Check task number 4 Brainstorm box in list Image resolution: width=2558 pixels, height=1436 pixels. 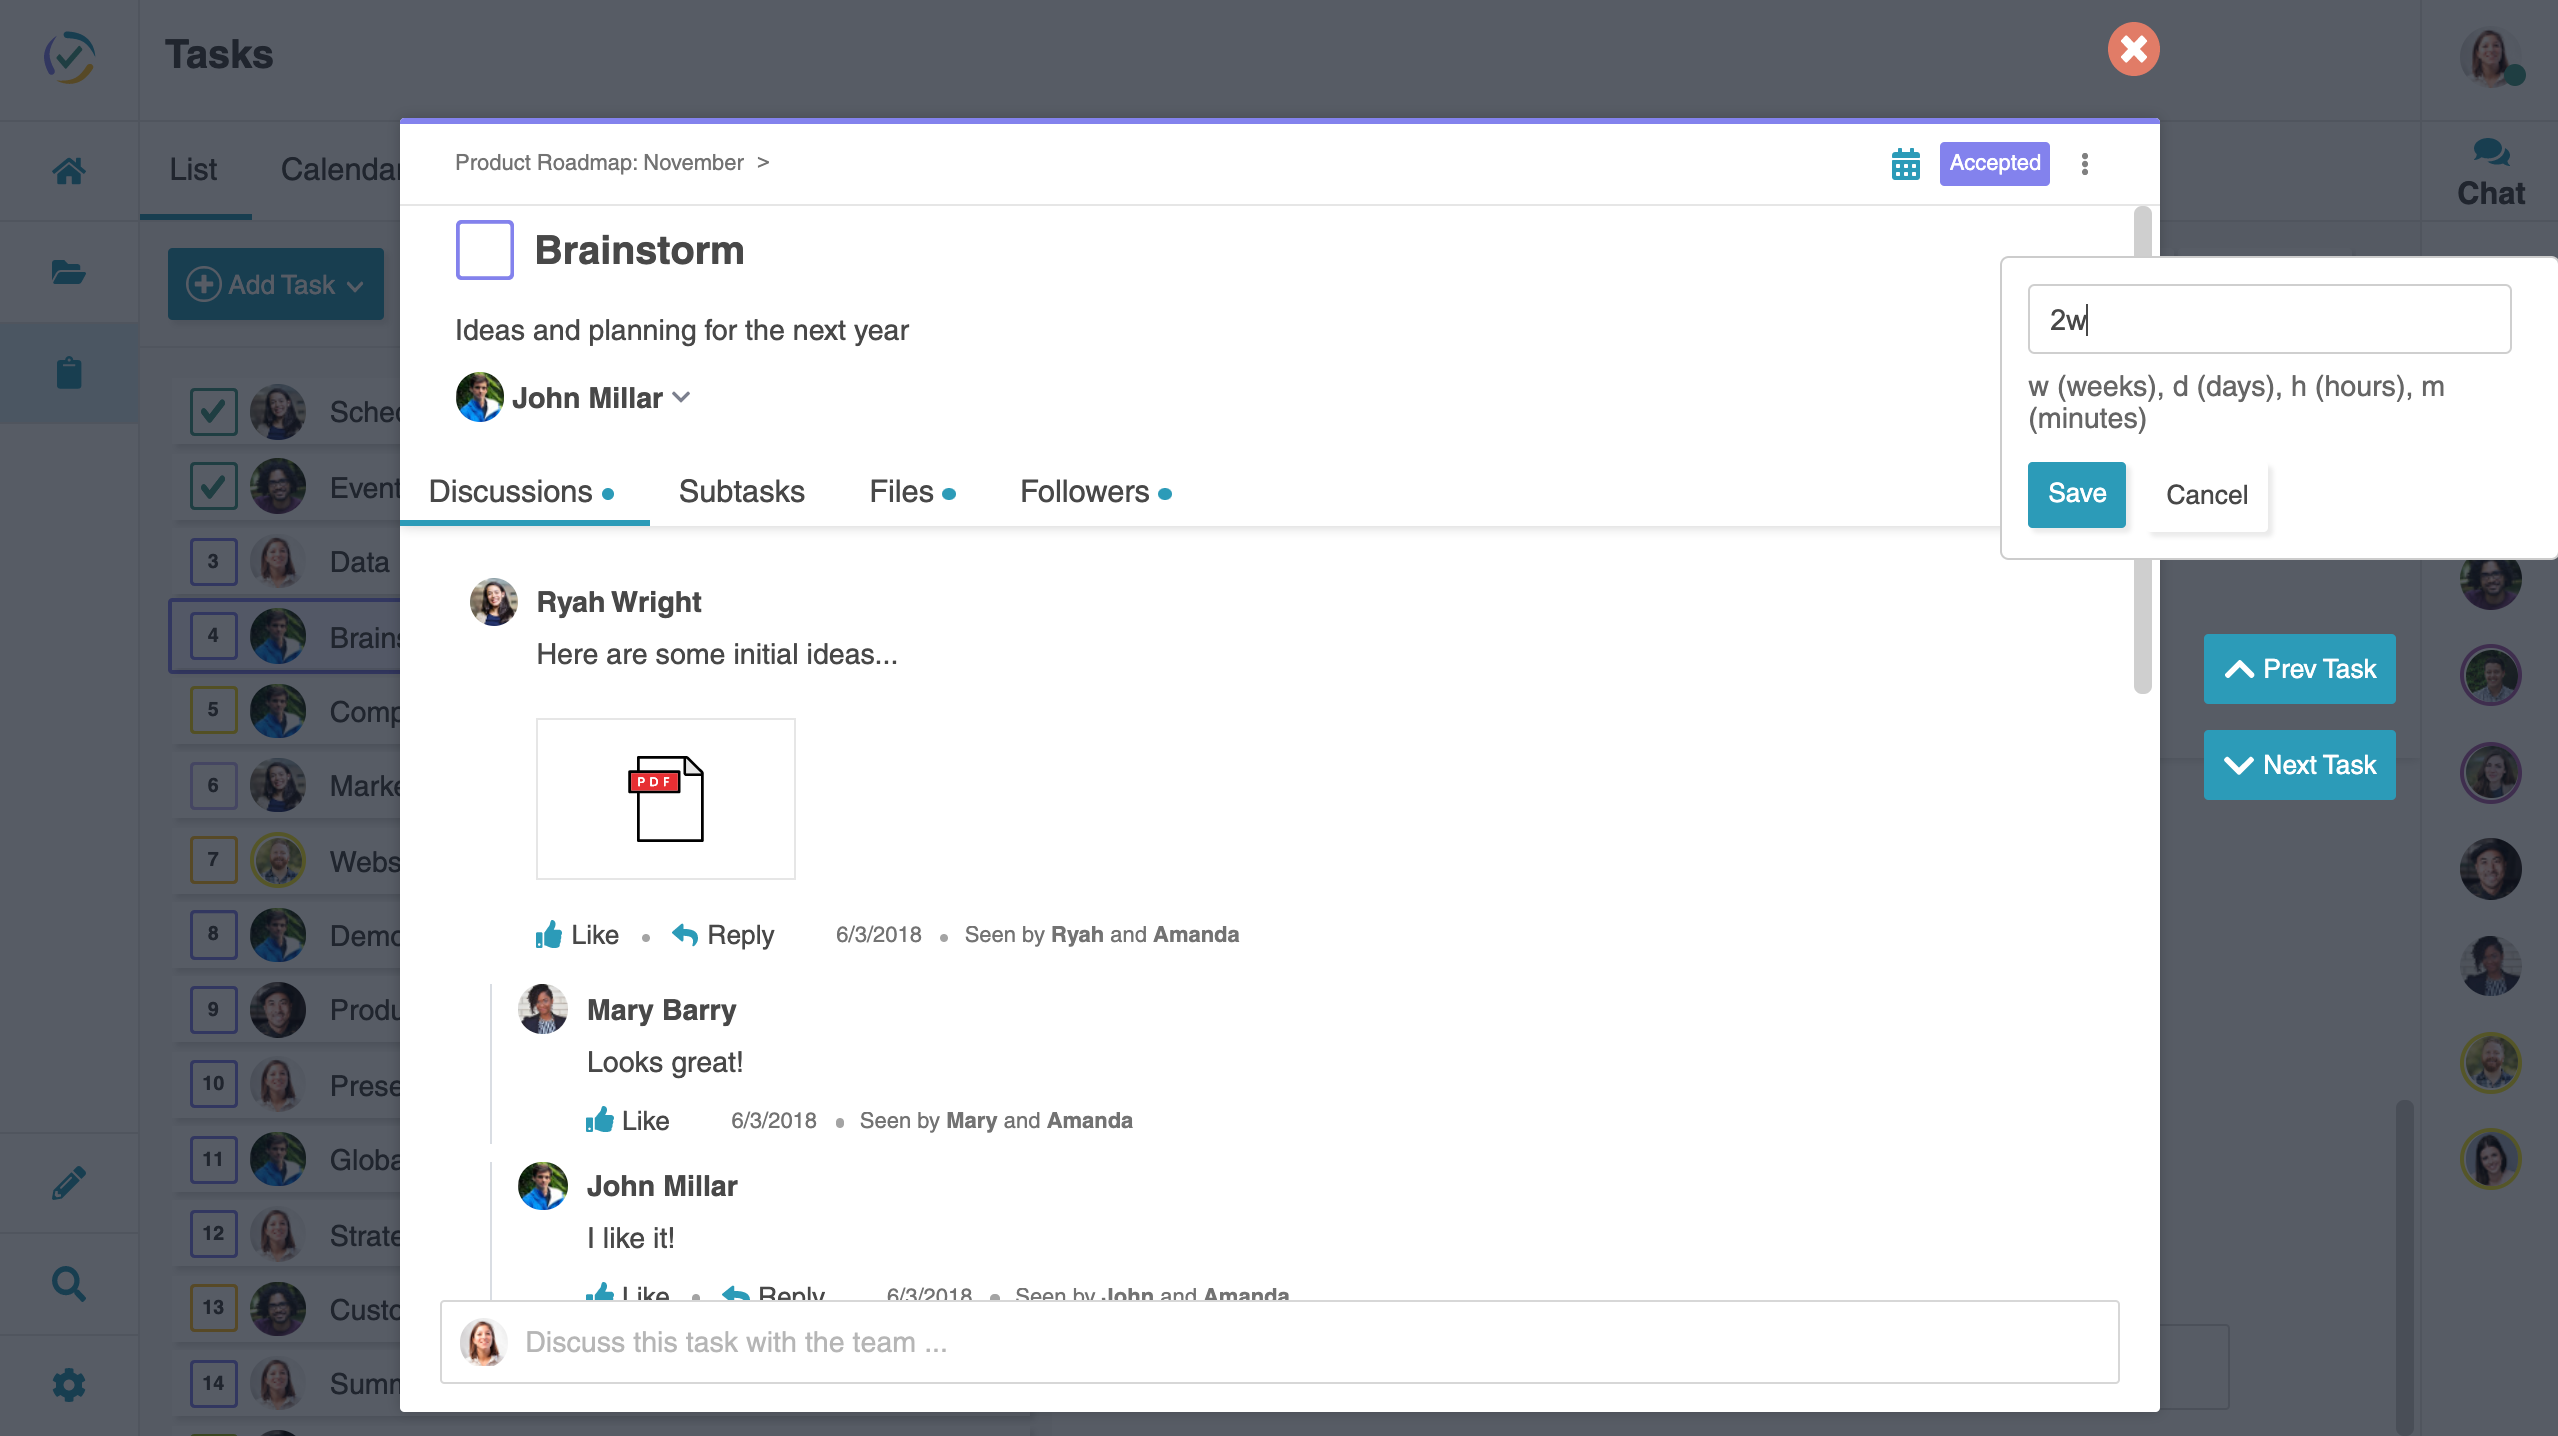tap(214, 636)
